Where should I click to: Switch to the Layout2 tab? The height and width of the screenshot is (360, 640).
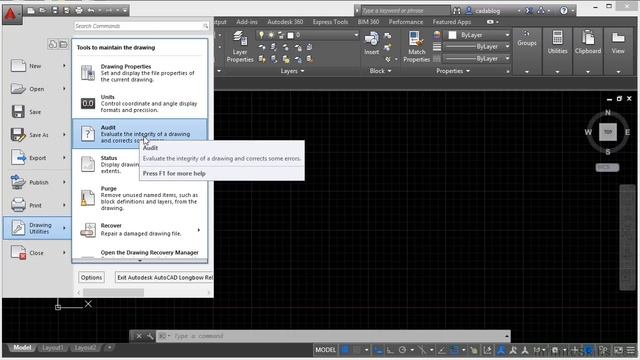pyautogui.click(x=85, y=348)
